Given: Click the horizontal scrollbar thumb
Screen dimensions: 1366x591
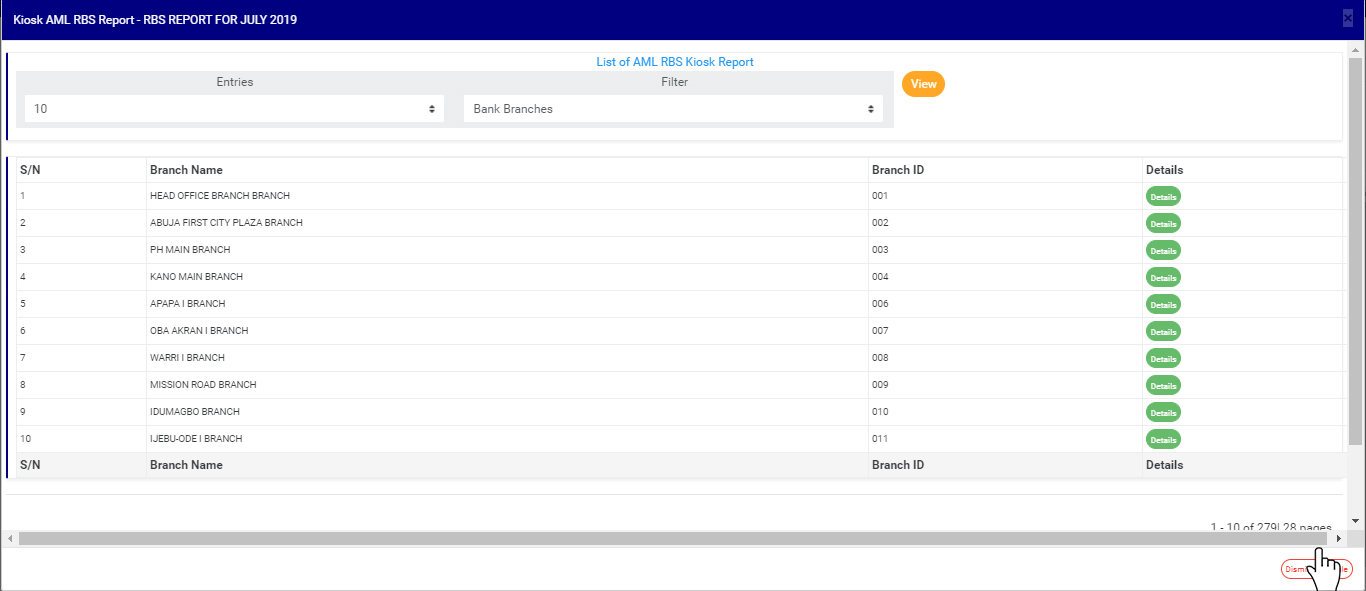Looking at the screenshot, I should pyautogui.click(x=672, y=539).
